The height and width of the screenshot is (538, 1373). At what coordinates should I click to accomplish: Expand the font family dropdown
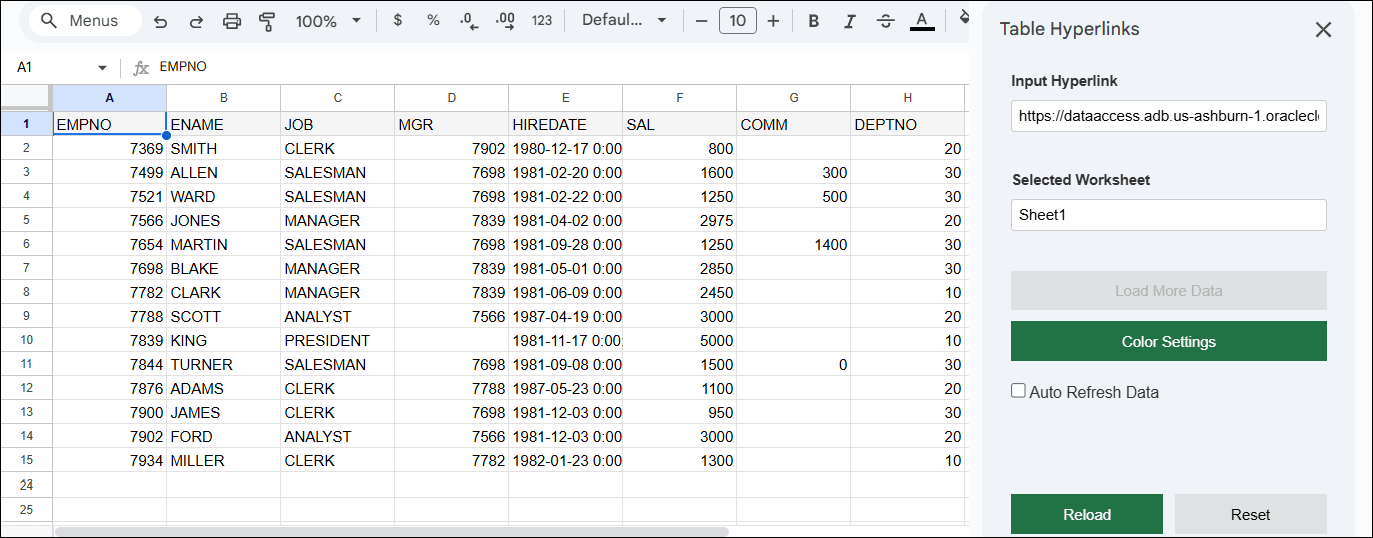pyautogui.click(x=624, y=21)
